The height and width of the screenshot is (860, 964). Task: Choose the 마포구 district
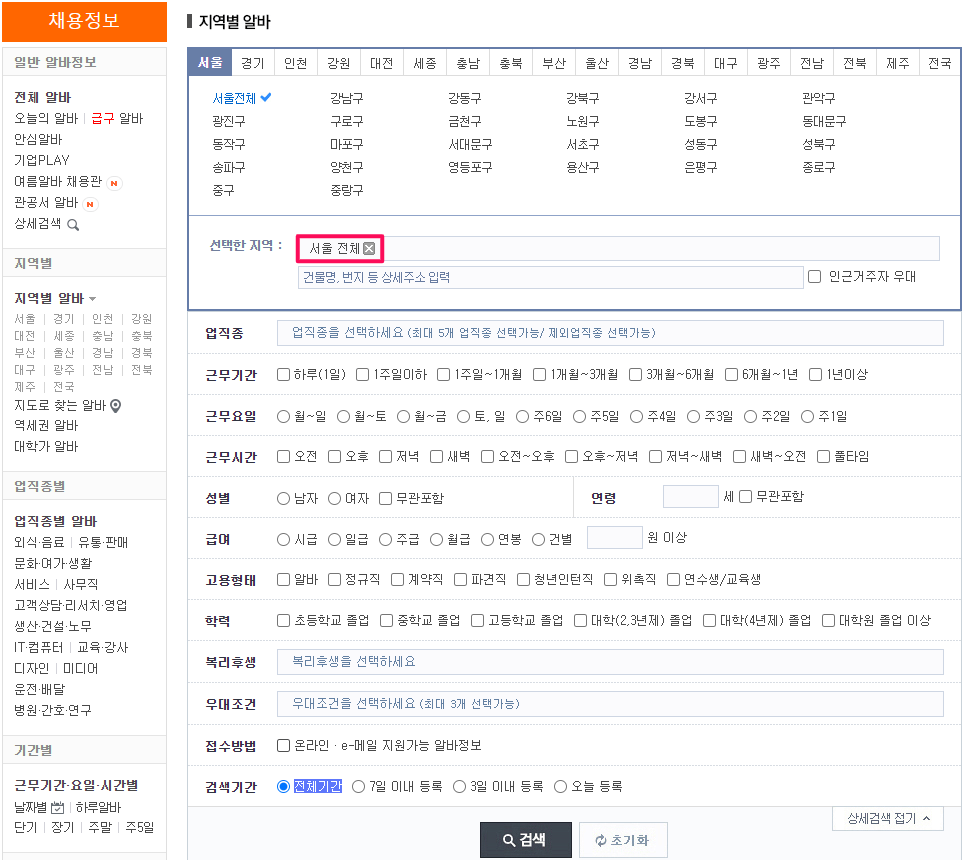click(347, 144)
